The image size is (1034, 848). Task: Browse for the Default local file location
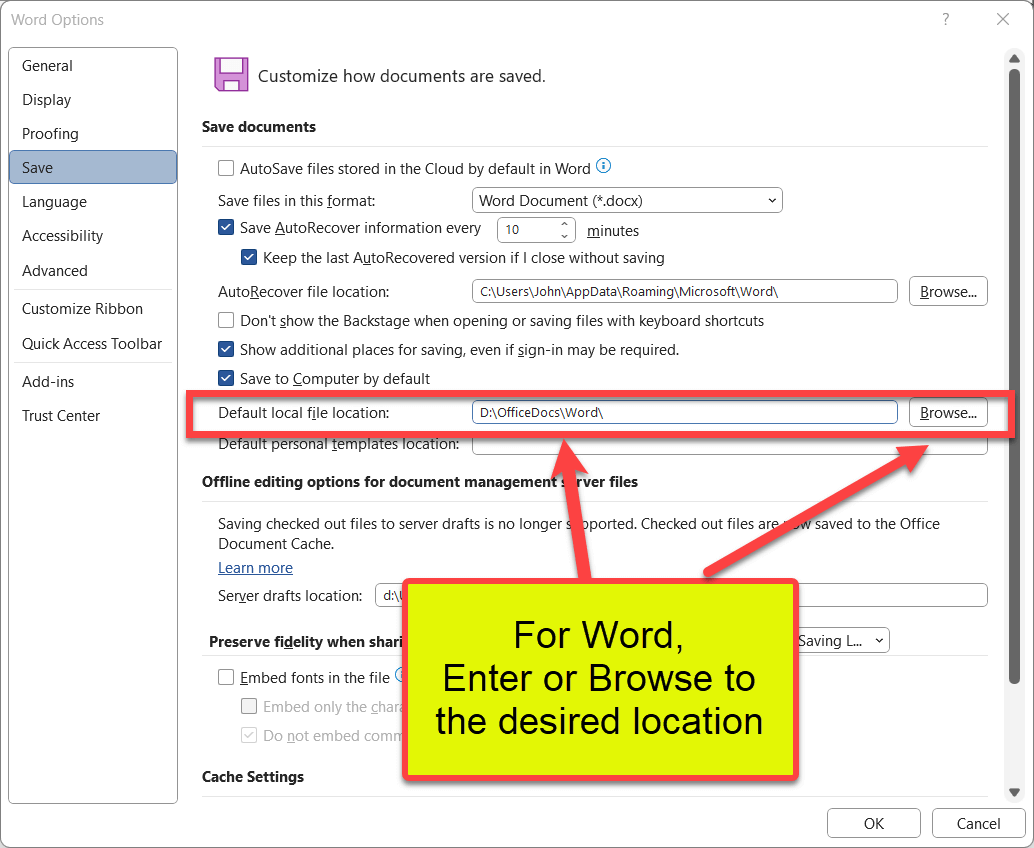947,412
